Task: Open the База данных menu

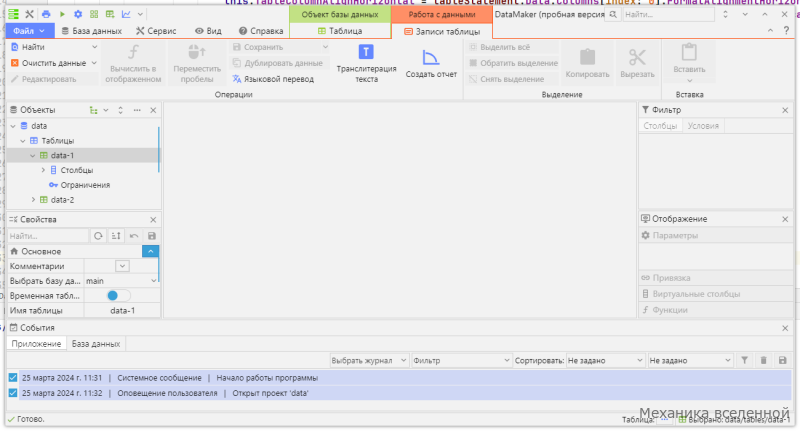Action: coord(91,31)
